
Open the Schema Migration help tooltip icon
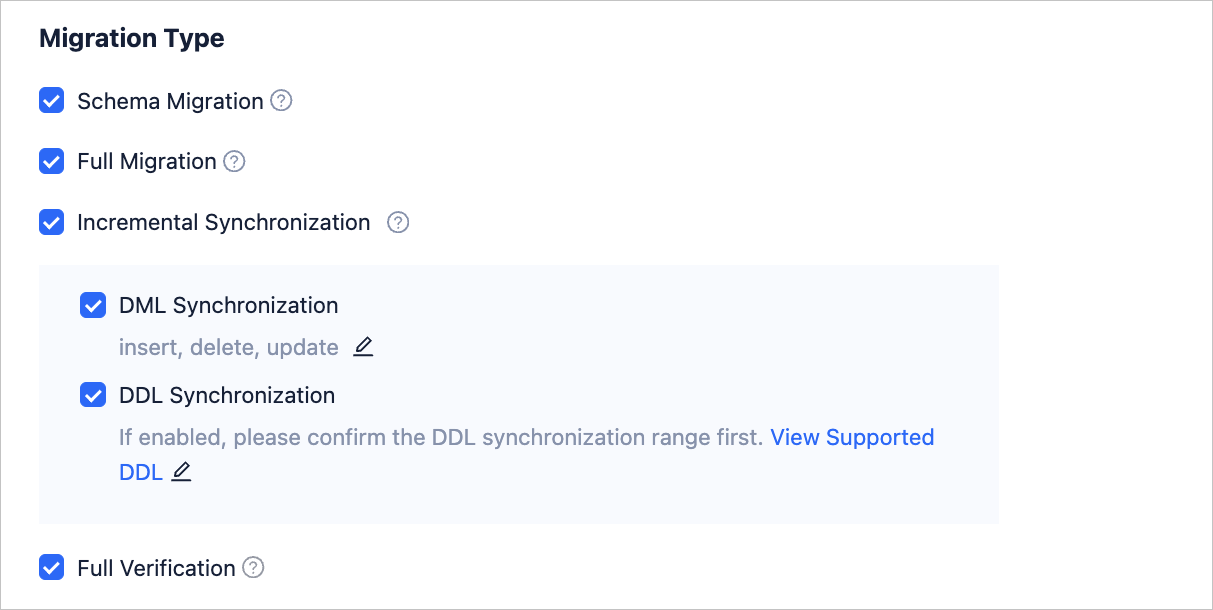tap(282, 101)
